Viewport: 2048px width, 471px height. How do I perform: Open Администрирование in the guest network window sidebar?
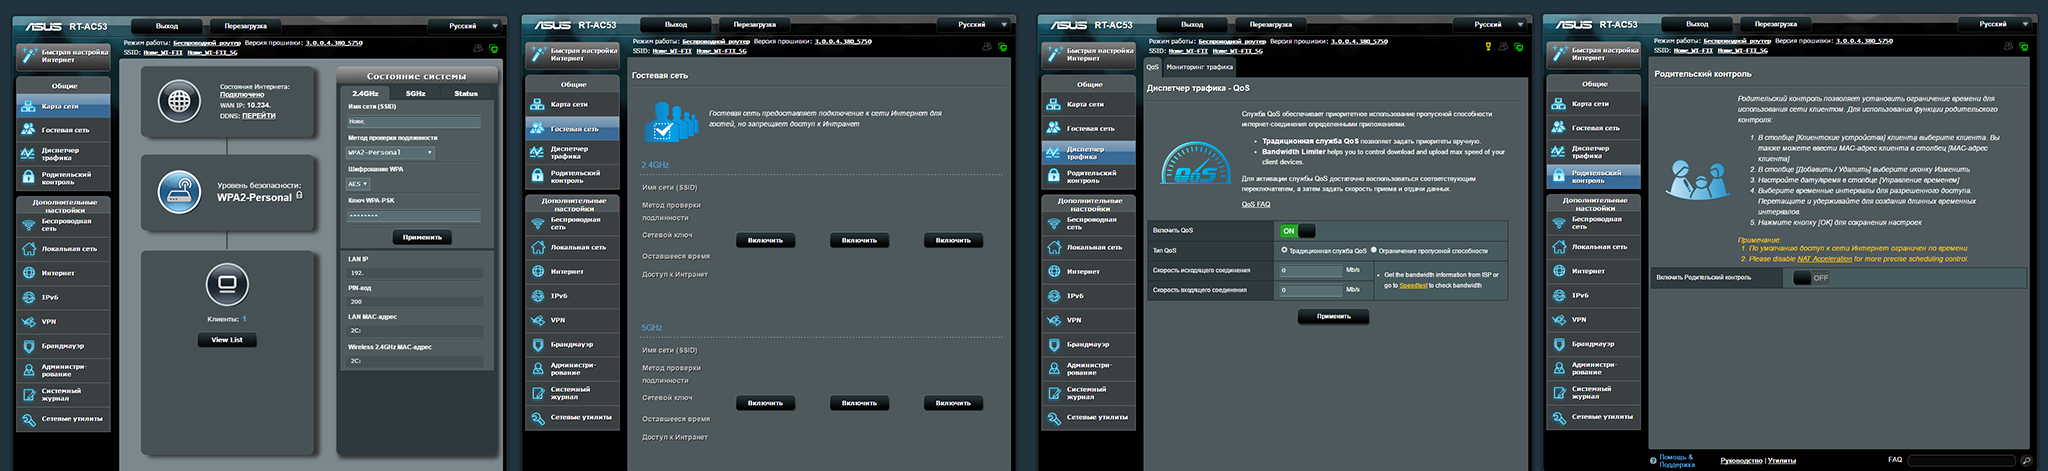coord(572,369)
